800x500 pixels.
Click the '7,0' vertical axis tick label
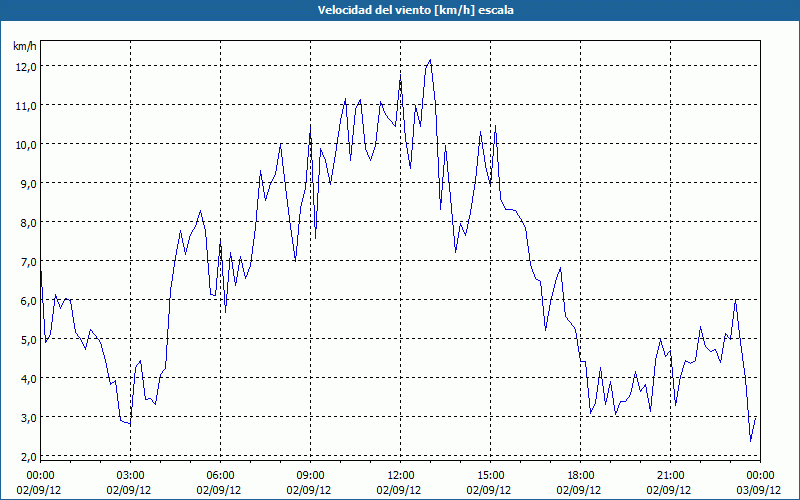click(x=29, y=262)
